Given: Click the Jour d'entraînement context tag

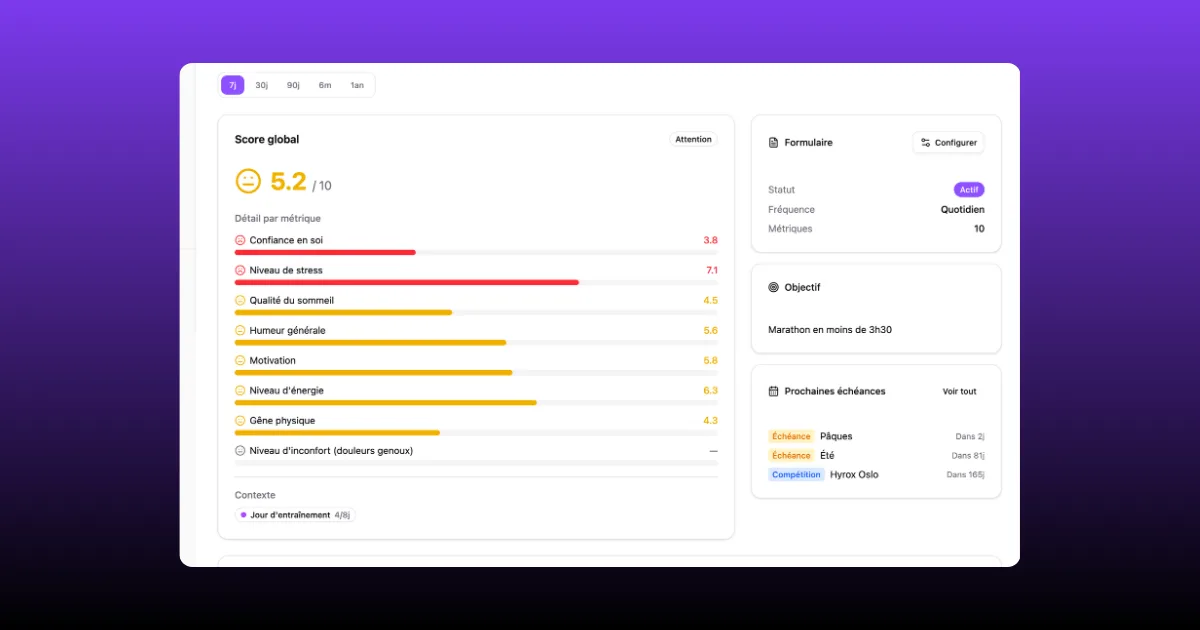Looking at the screenshot, I should coord(295,515).
